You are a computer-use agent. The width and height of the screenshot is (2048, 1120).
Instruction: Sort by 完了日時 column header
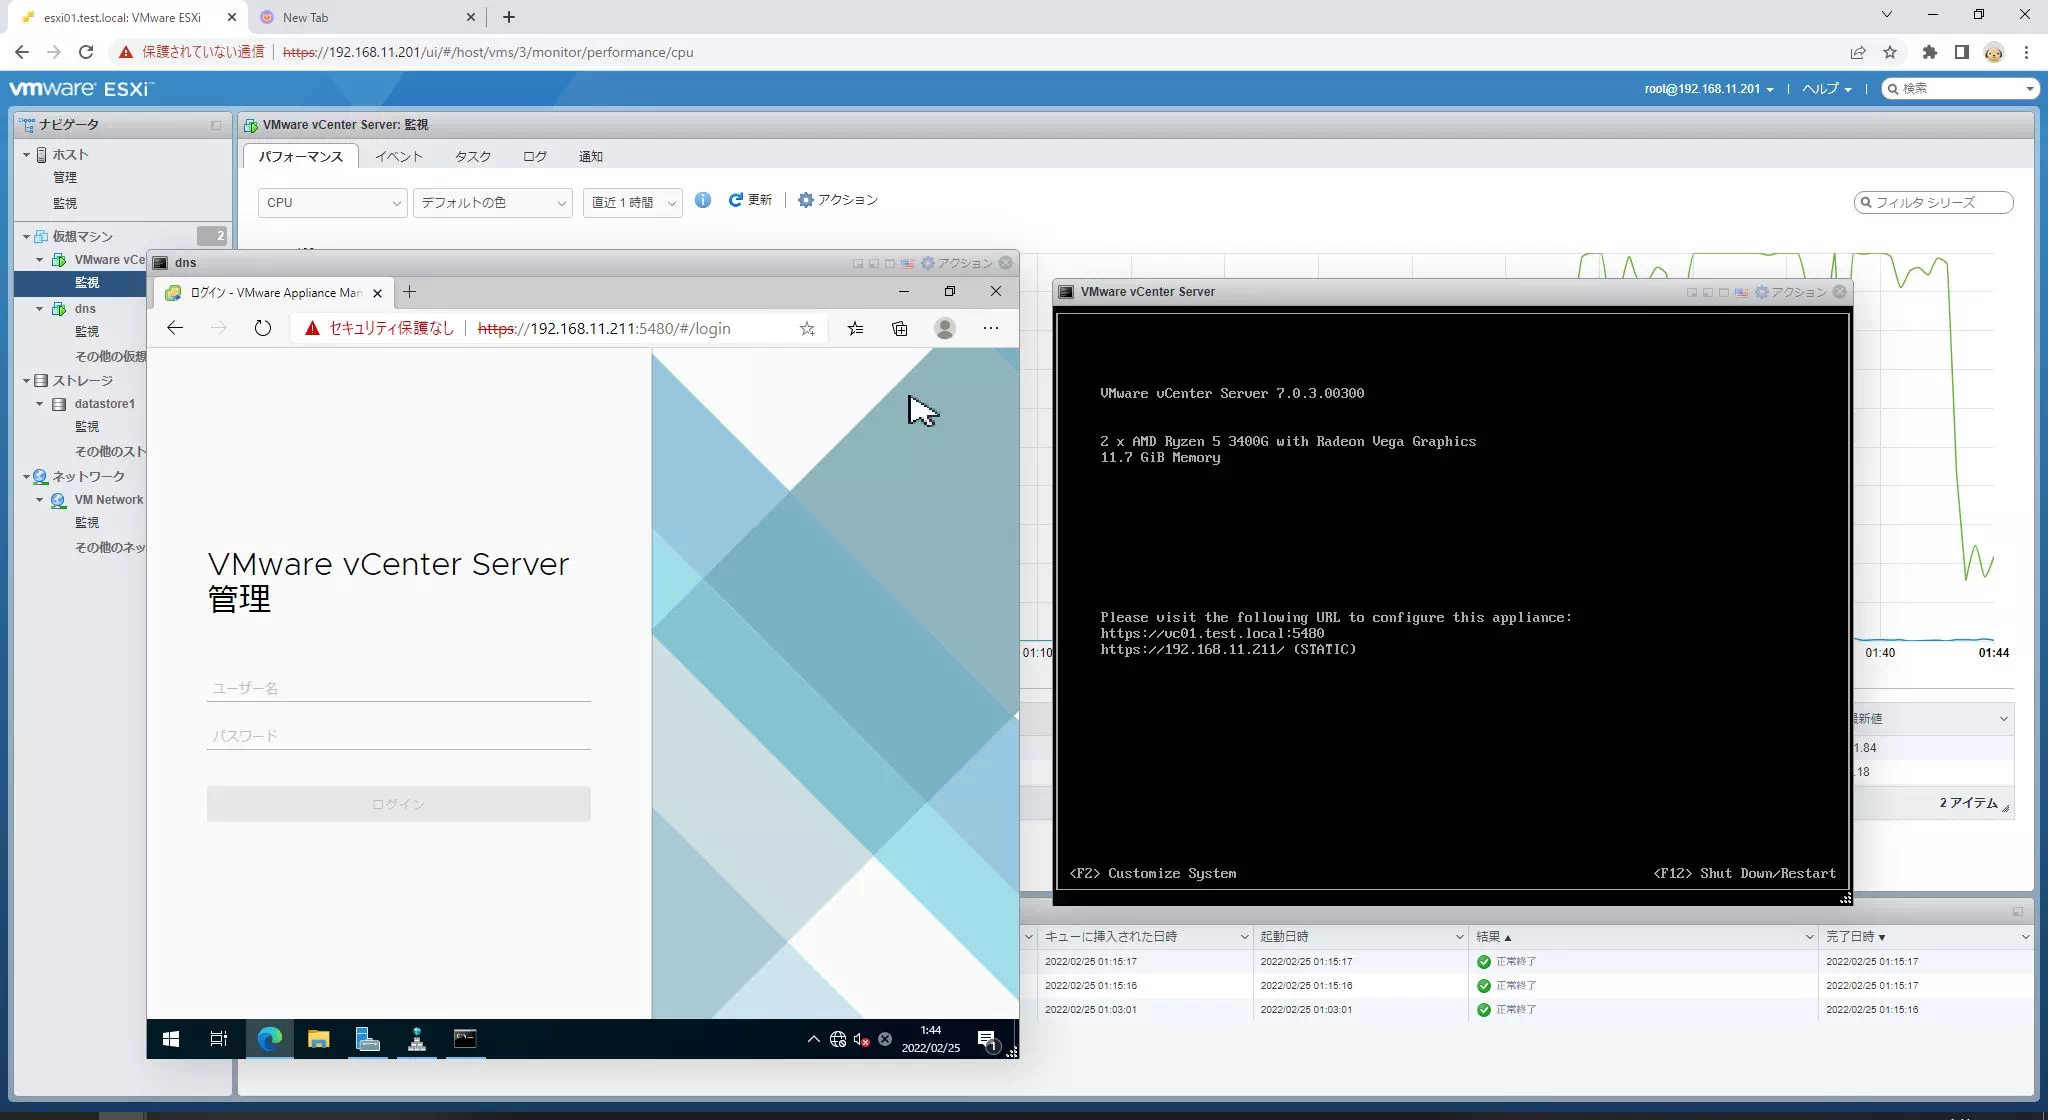pos(1856,937)
